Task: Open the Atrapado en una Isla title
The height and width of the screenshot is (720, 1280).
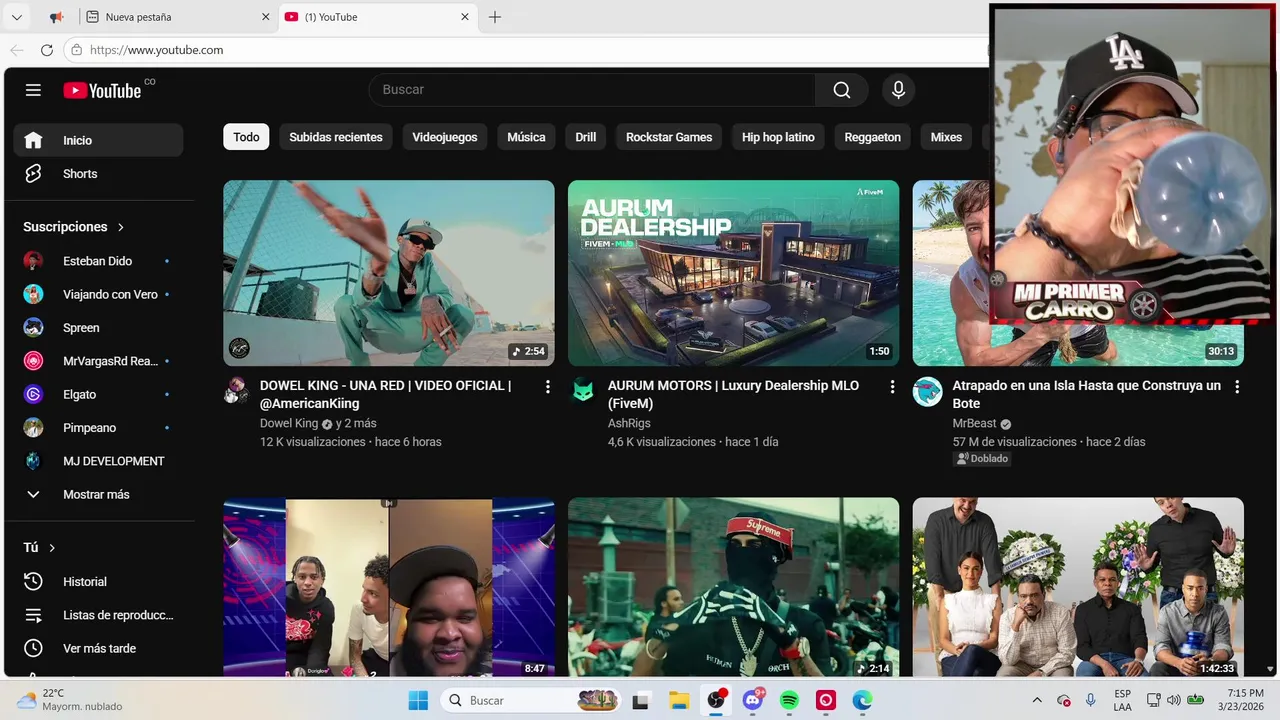Action: point(1086,394)
